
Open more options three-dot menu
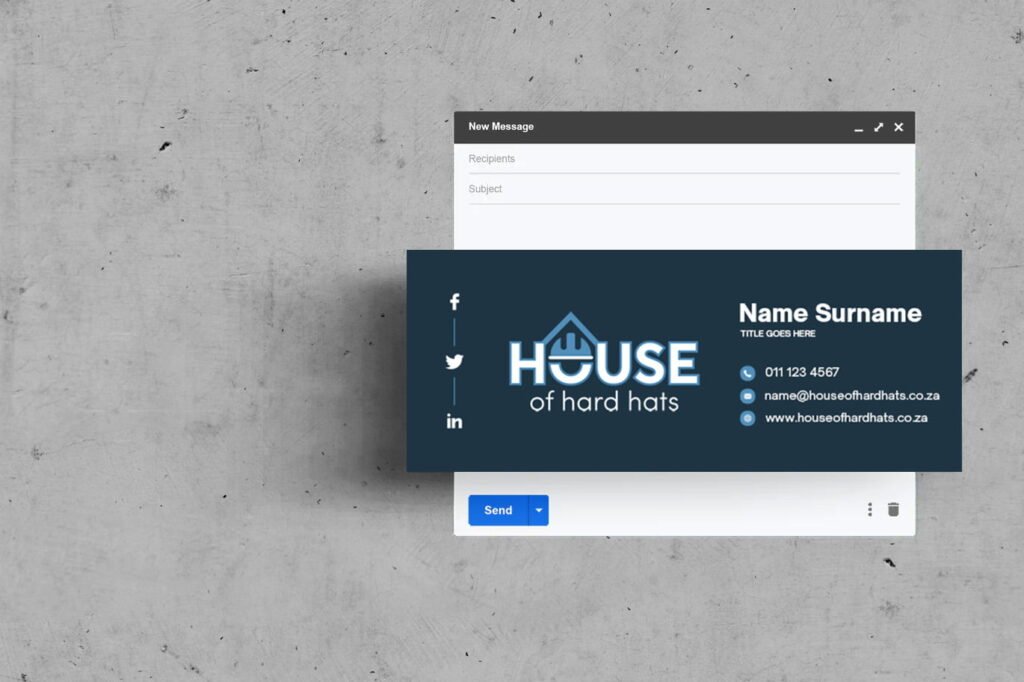[x=869, y=510]
